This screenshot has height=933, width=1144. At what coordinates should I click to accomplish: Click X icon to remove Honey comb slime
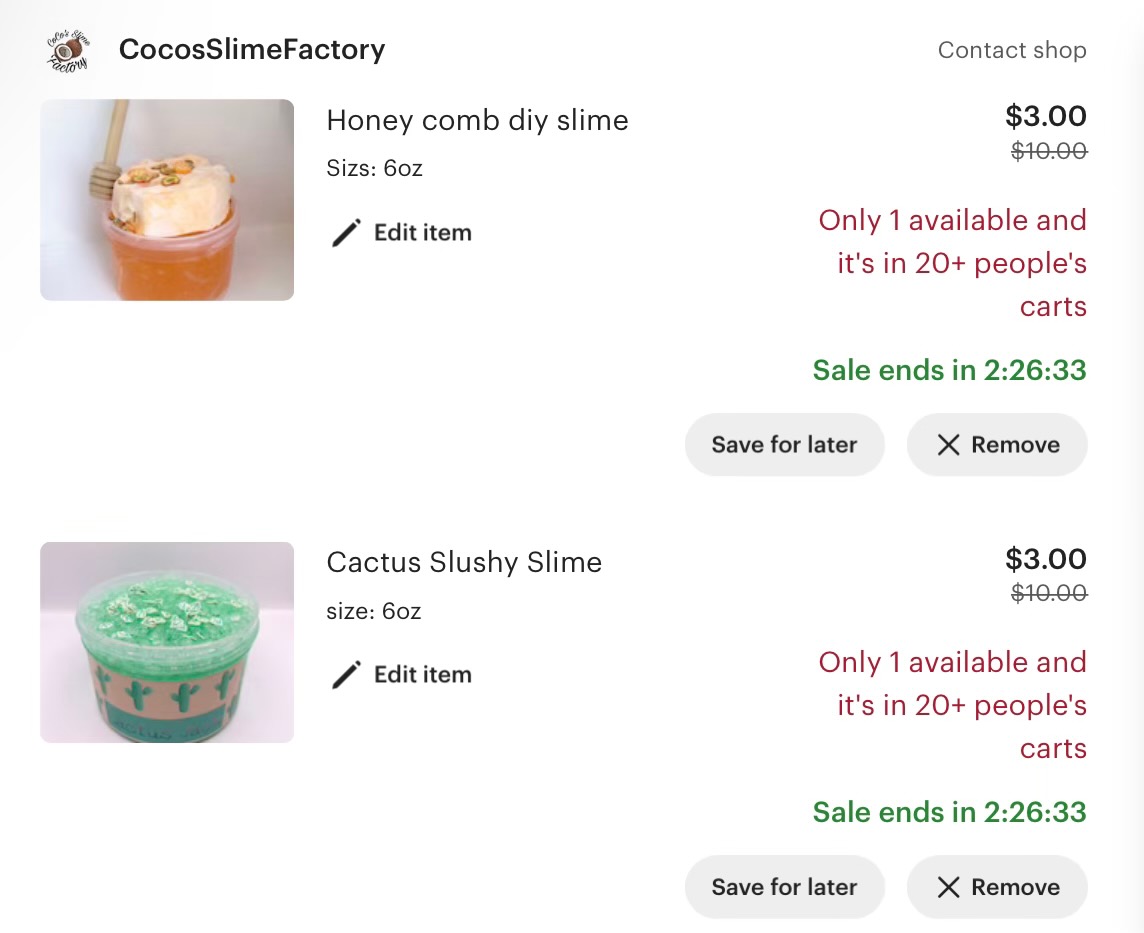pos(948,445)
